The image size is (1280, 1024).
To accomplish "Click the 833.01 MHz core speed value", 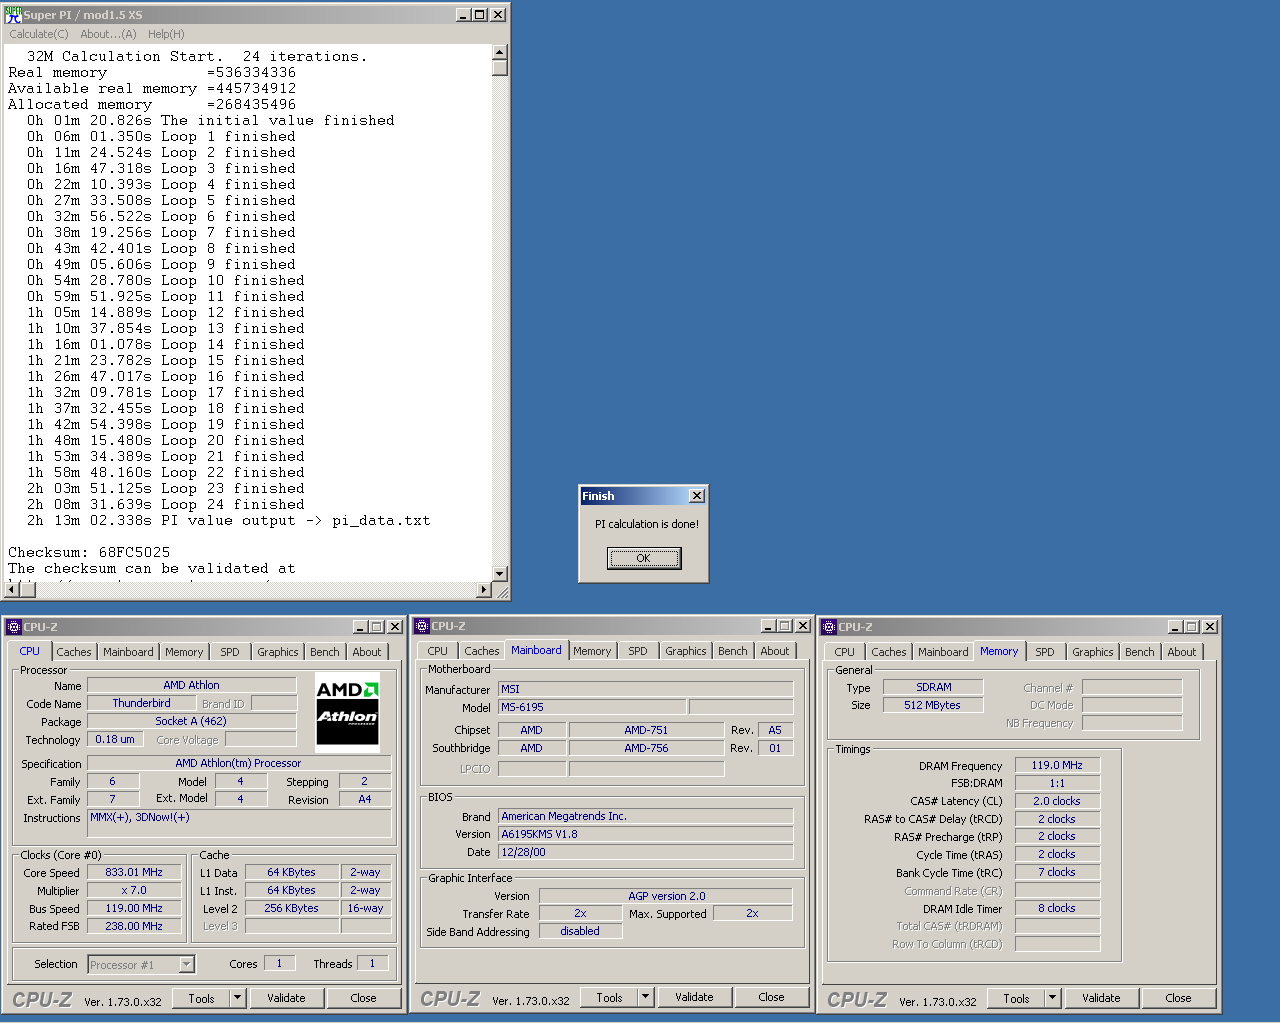I will (134, 872).
